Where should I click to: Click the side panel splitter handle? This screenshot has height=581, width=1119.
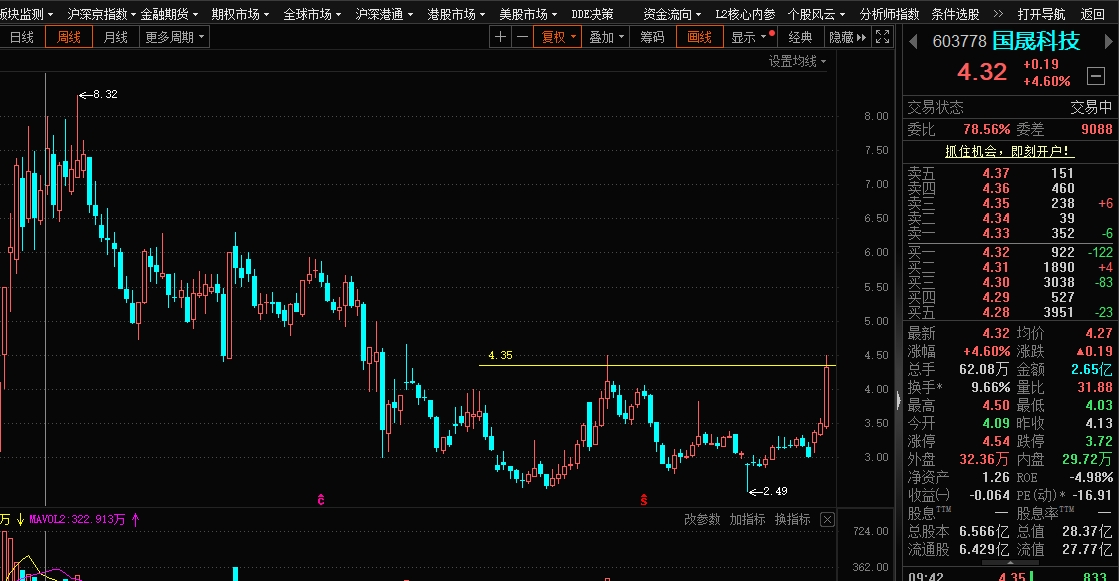coord(898,400)
